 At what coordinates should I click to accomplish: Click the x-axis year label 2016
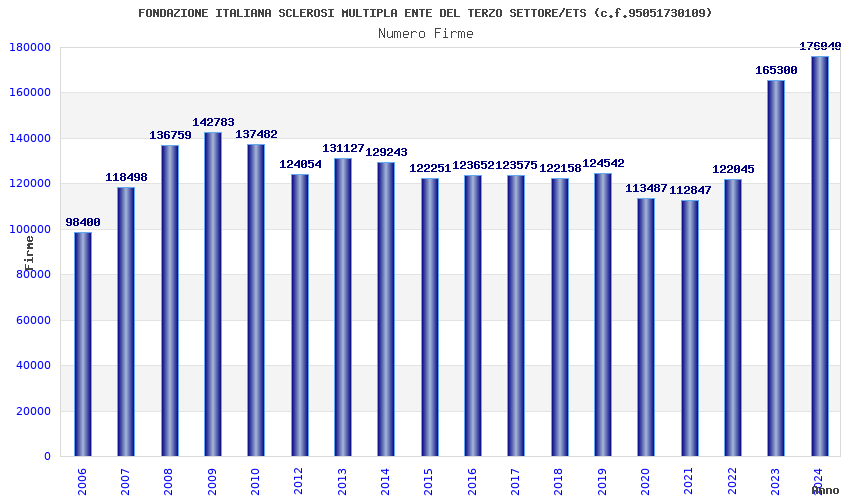click(x=472, y=482)
